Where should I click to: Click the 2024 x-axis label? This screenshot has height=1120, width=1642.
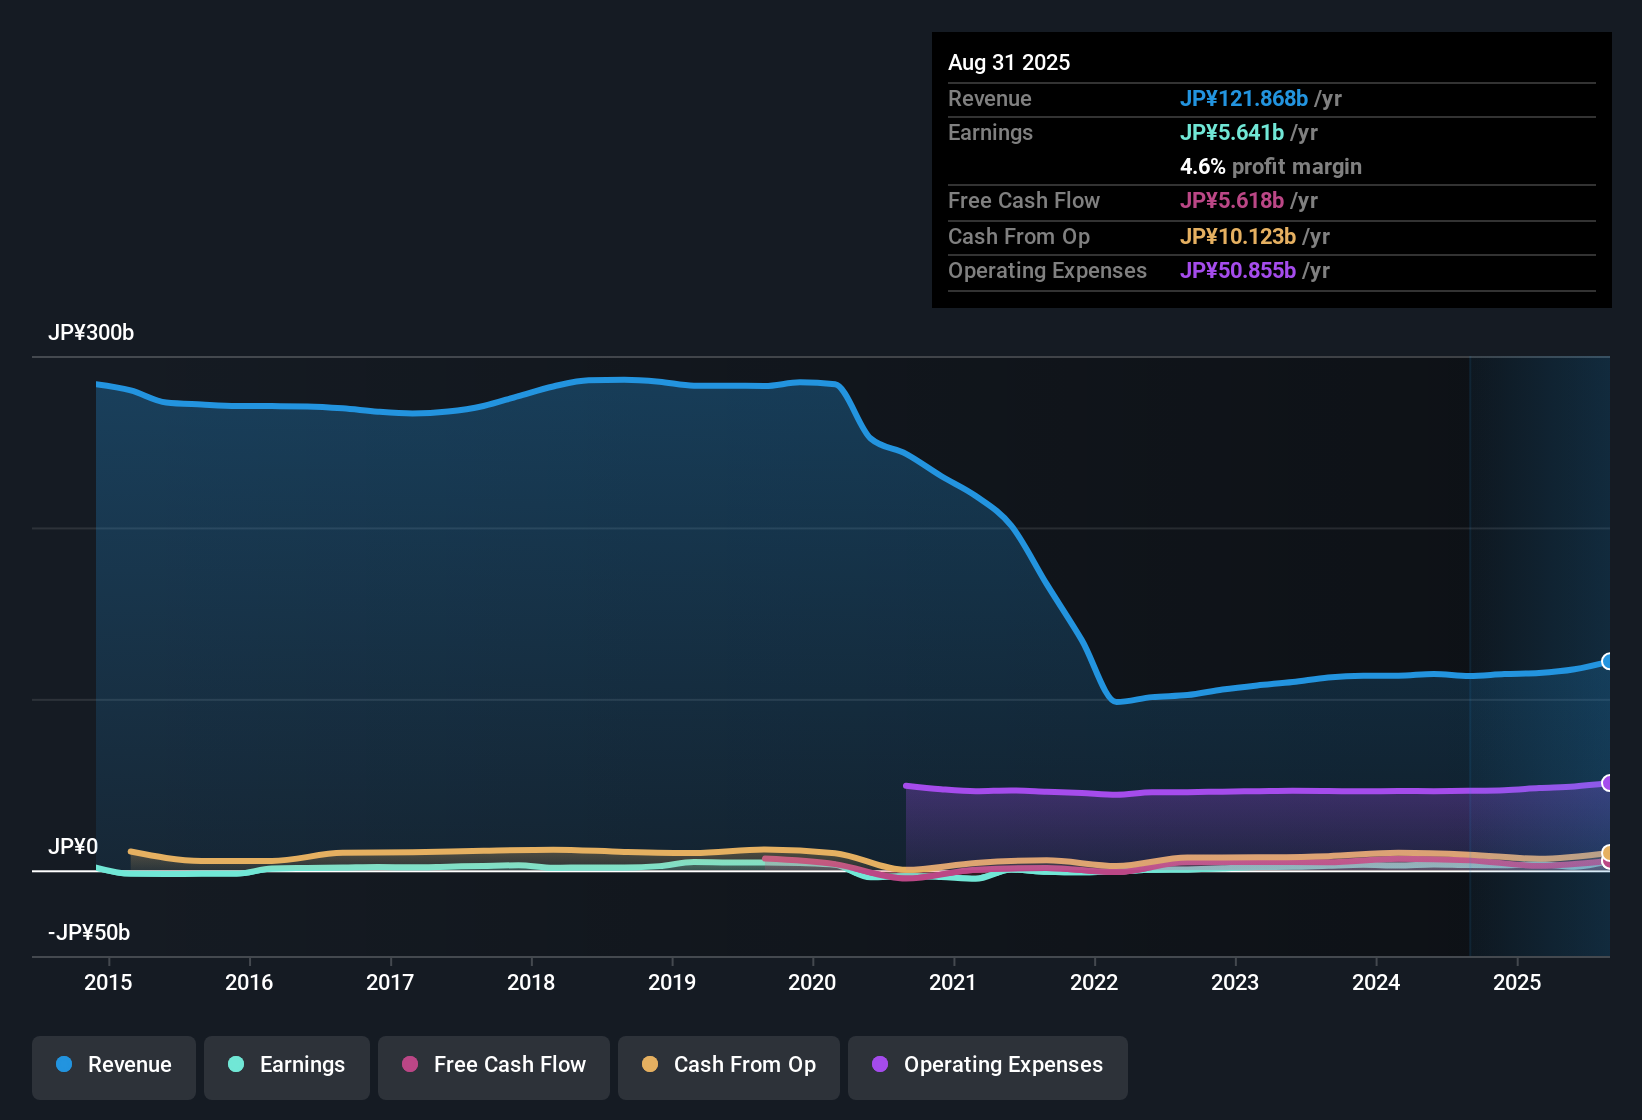[x=1376, y=982]
